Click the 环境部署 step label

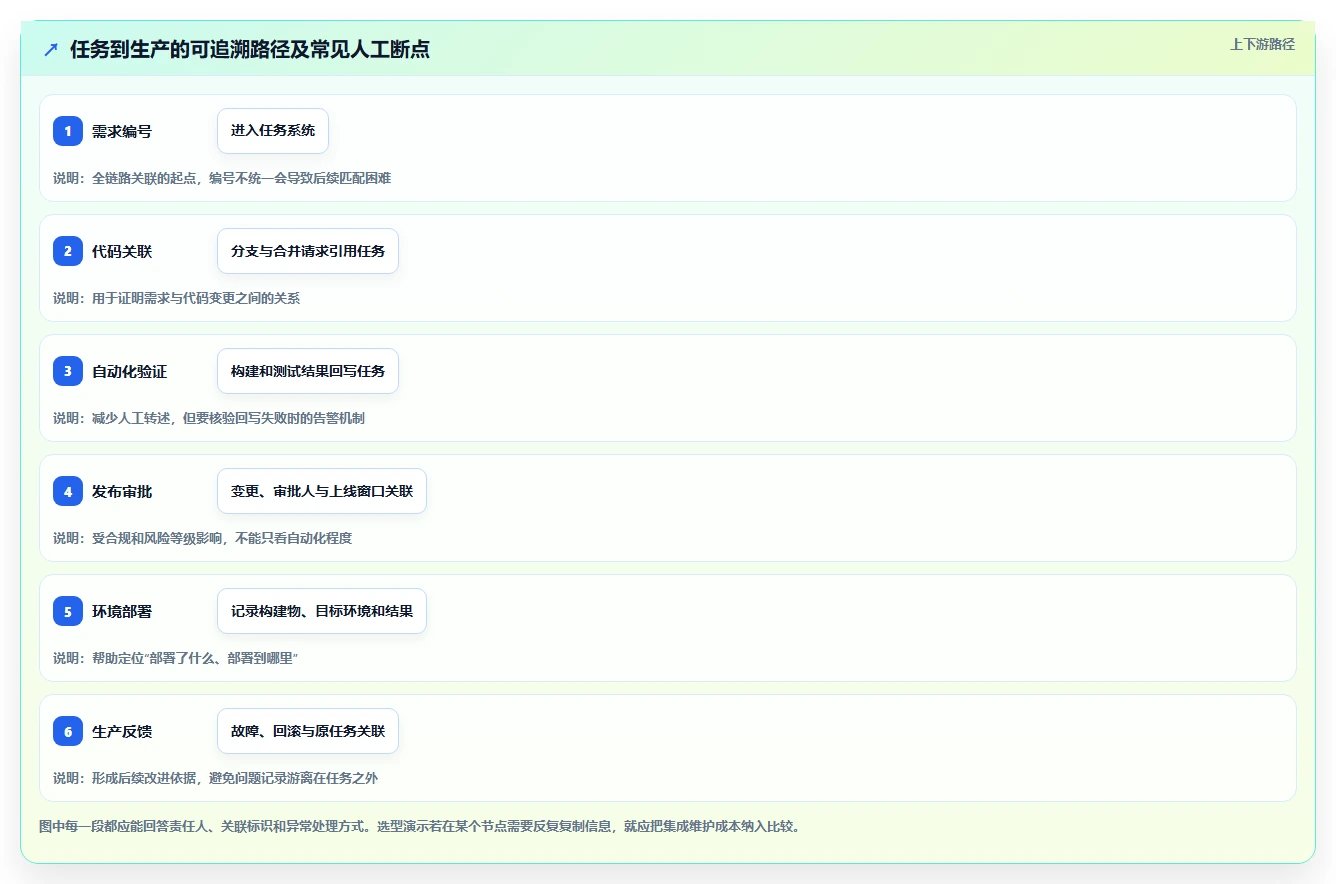(122, 611)
